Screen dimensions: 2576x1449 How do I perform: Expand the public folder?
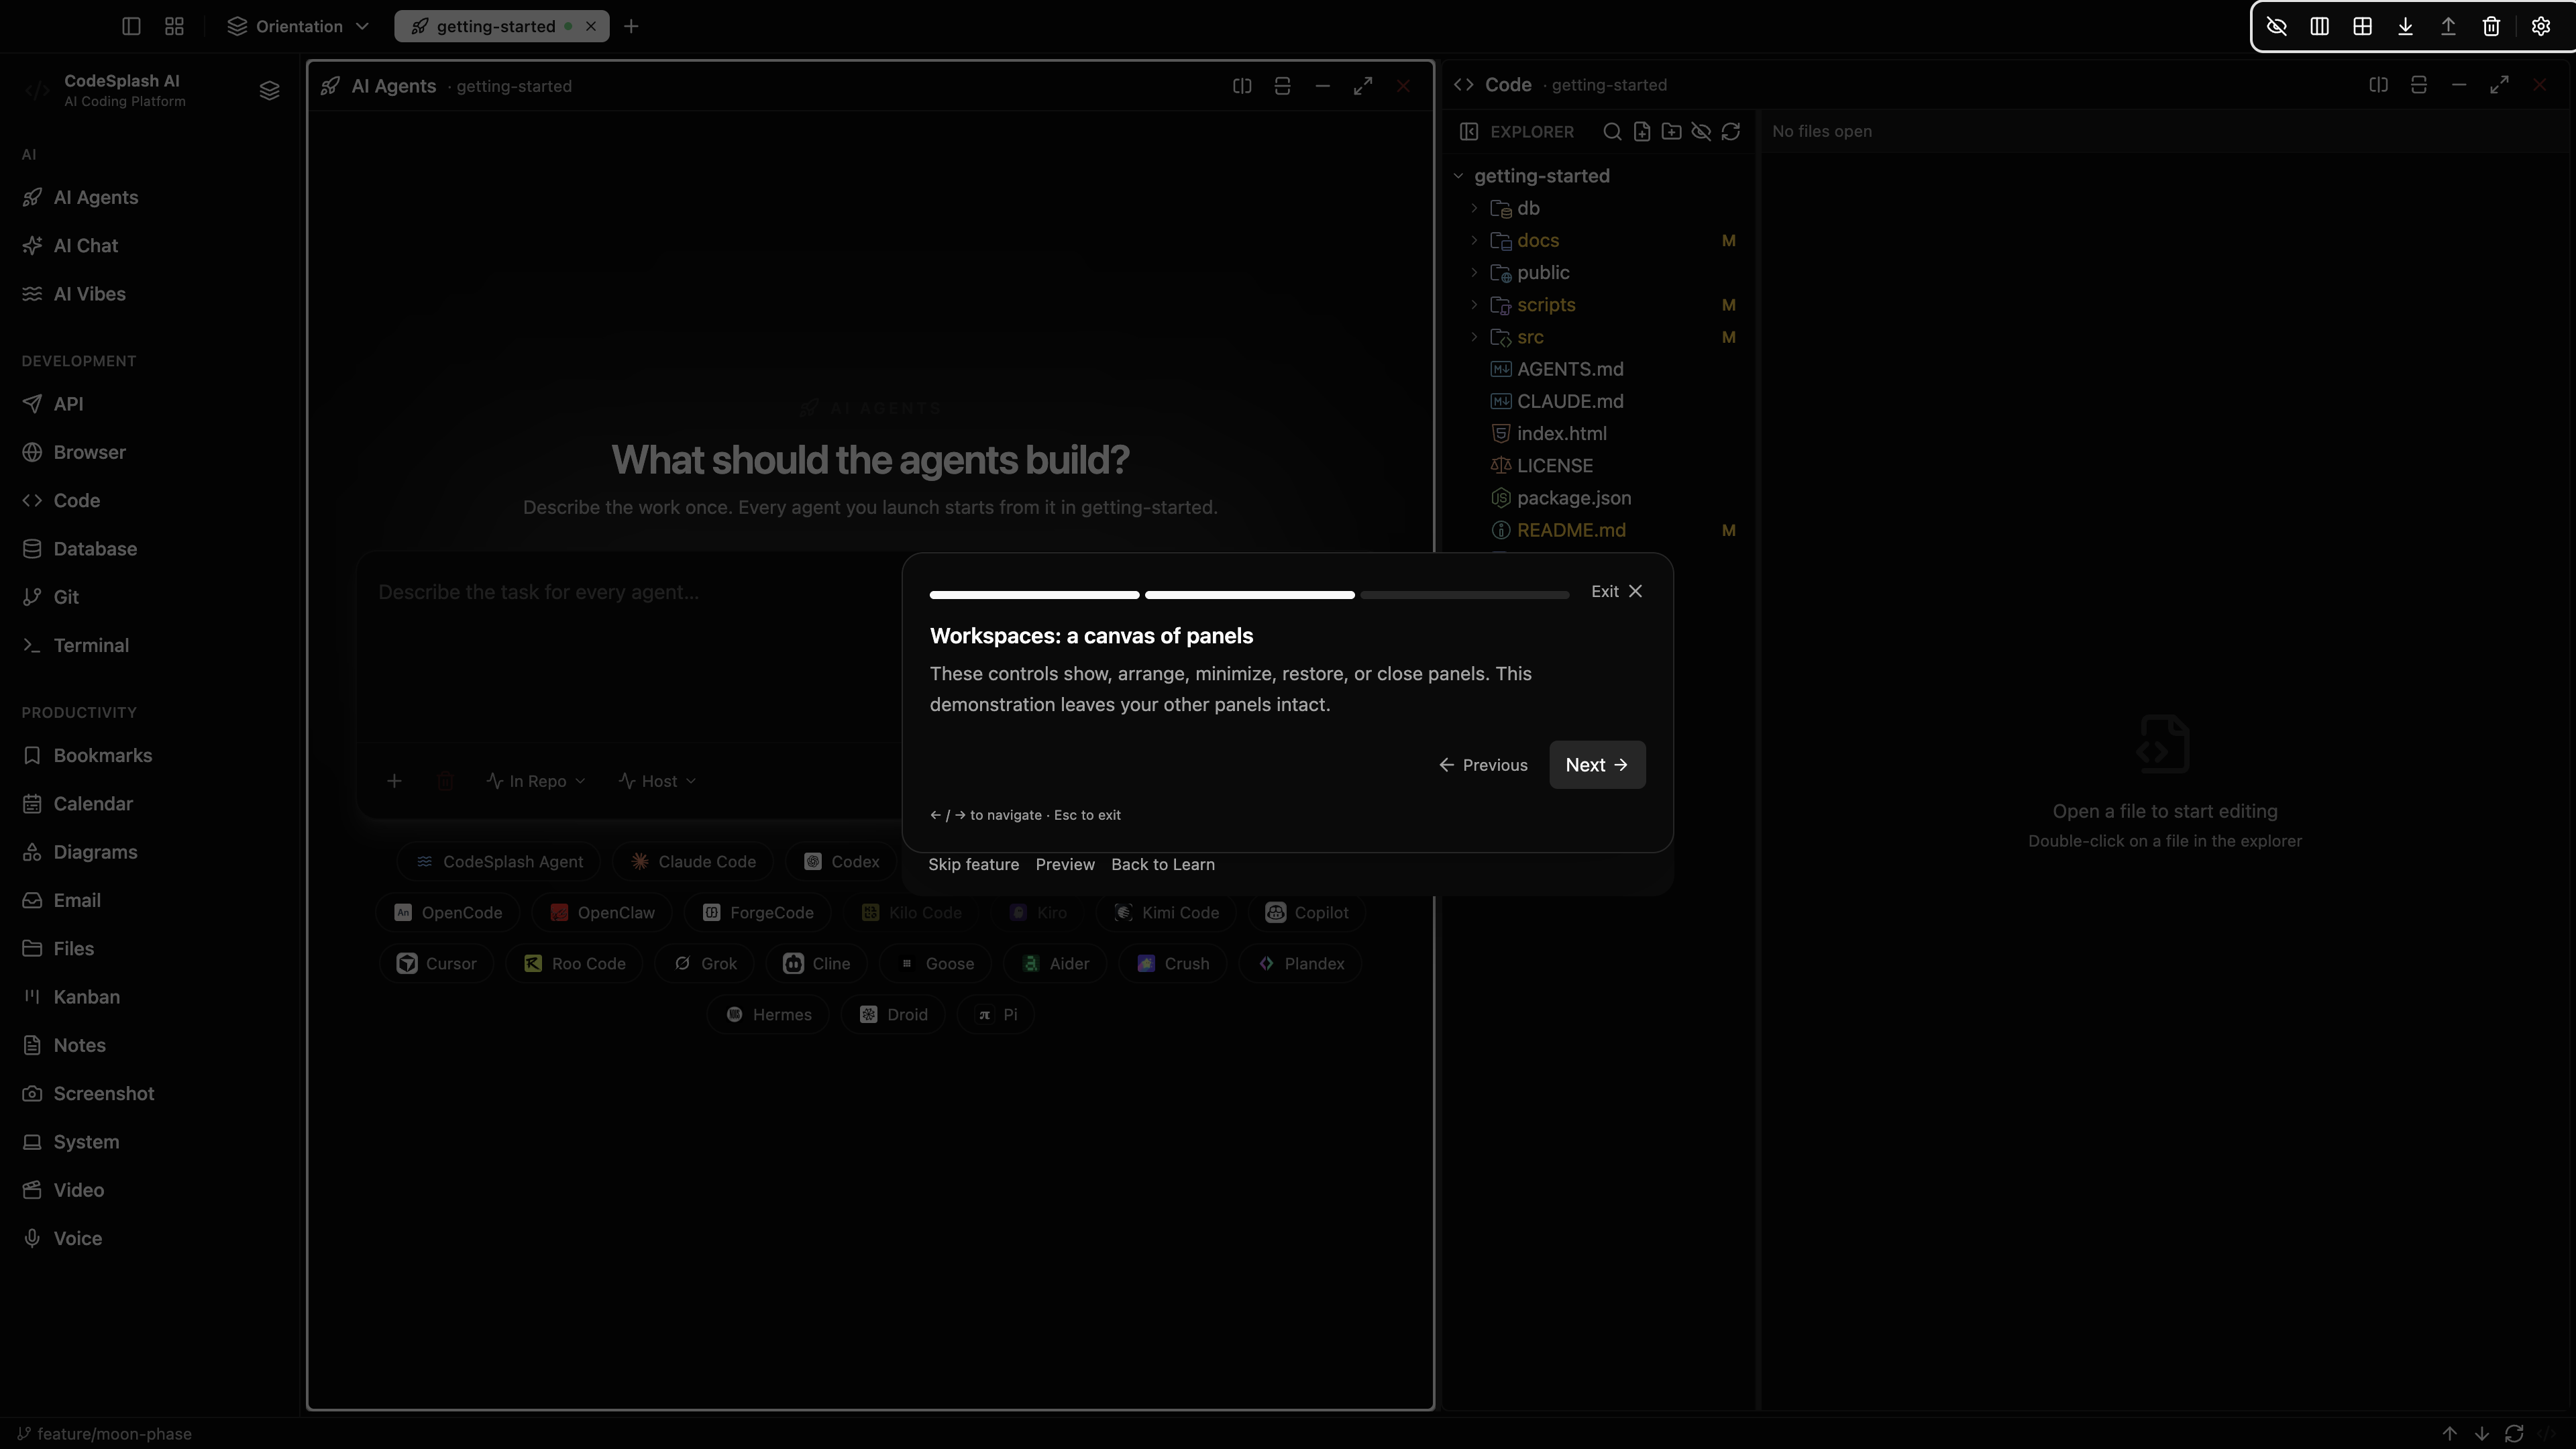click(1474, 273)
